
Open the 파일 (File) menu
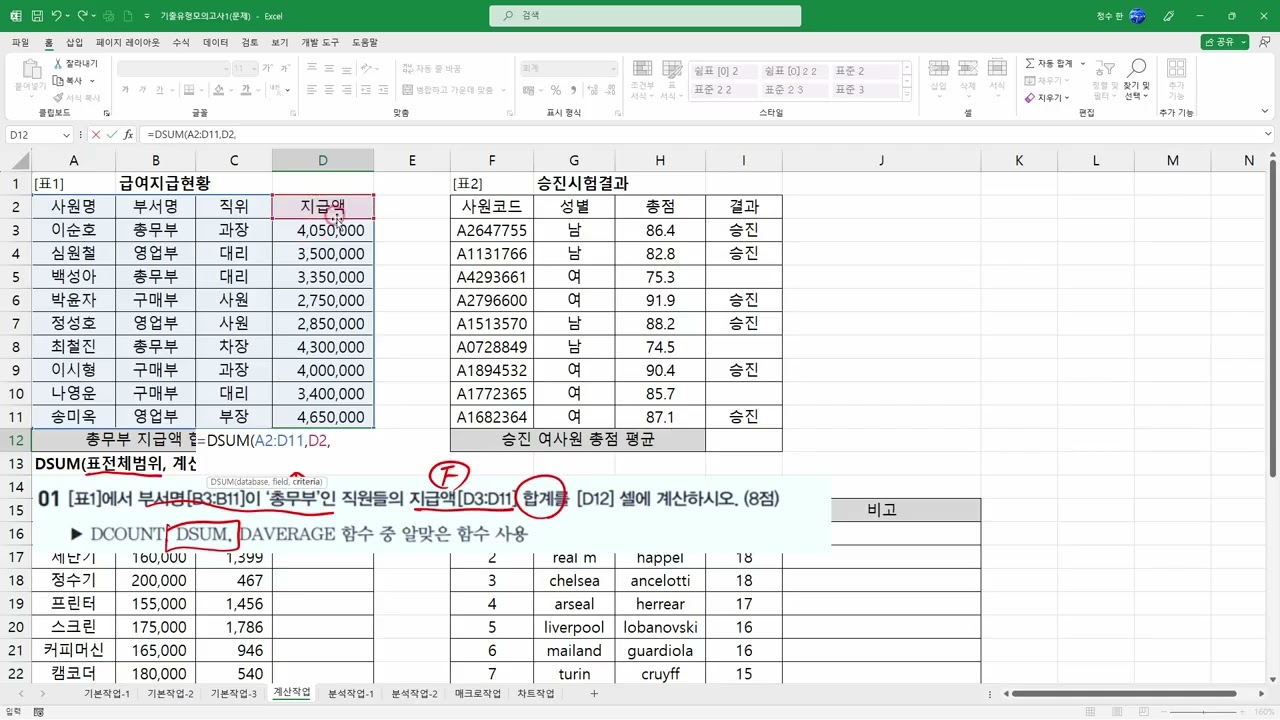(20, 43)
